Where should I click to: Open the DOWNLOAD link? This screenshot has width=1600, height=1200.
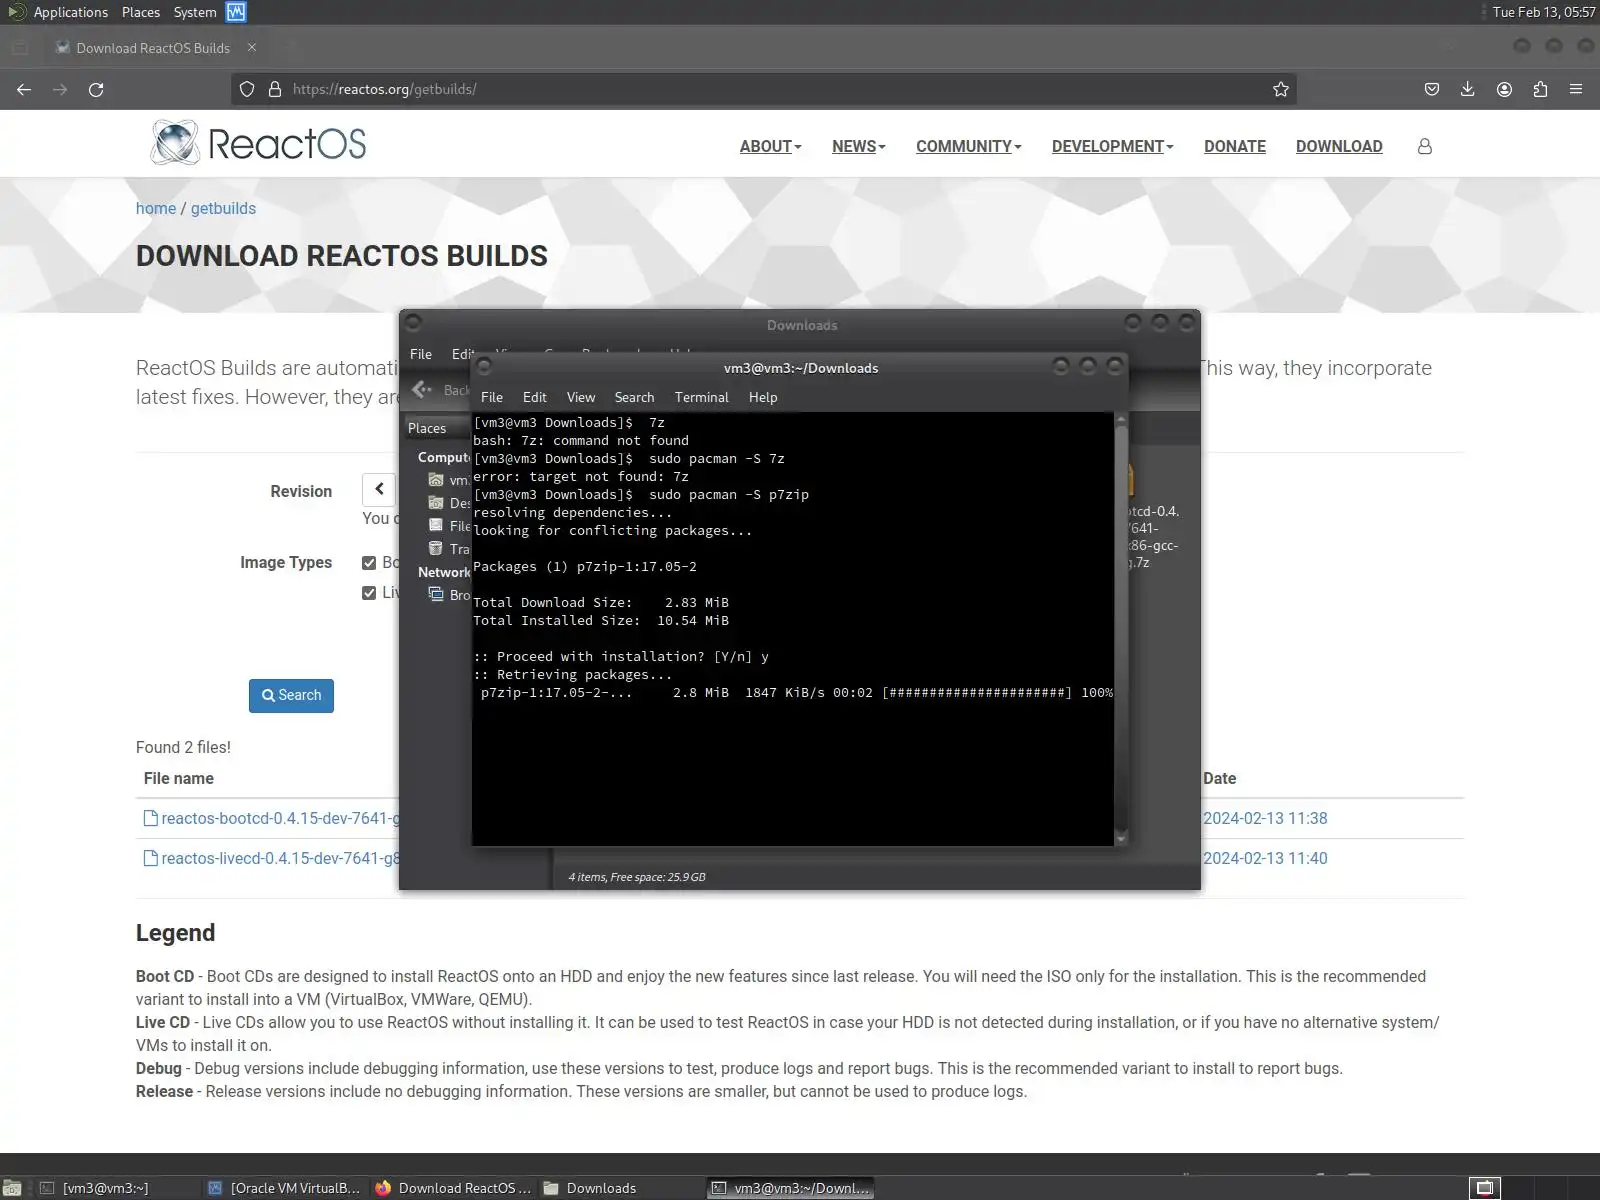tap(1339, 146)
